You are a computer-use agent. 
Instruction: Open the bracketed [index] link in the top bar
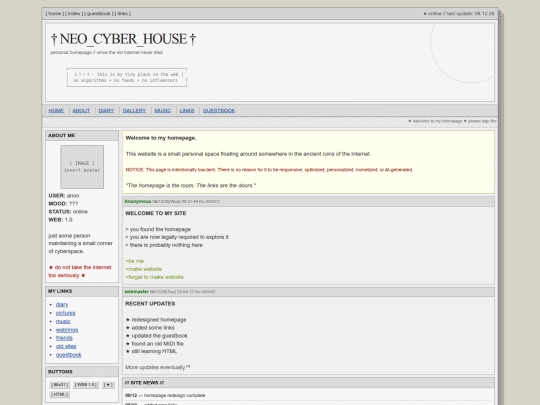click(74, 14)
